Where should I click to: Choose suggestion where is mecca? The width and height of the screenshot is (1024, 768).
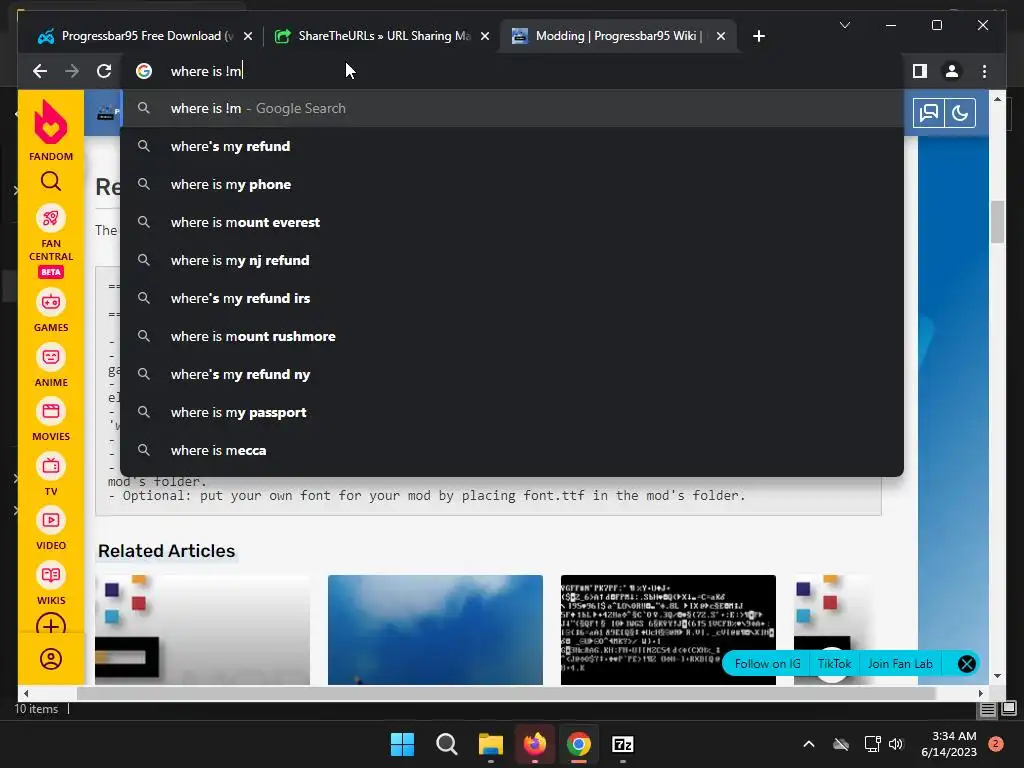tap(512, 450)
